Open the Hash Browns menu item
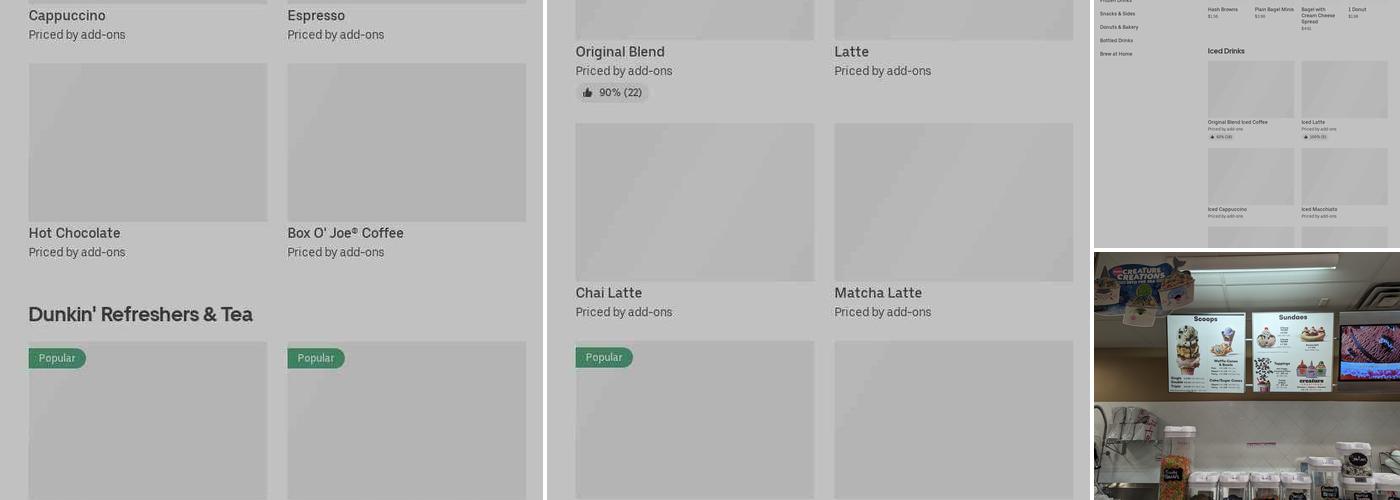This screenshot has width=1400, height=500. click(1222, 10)
